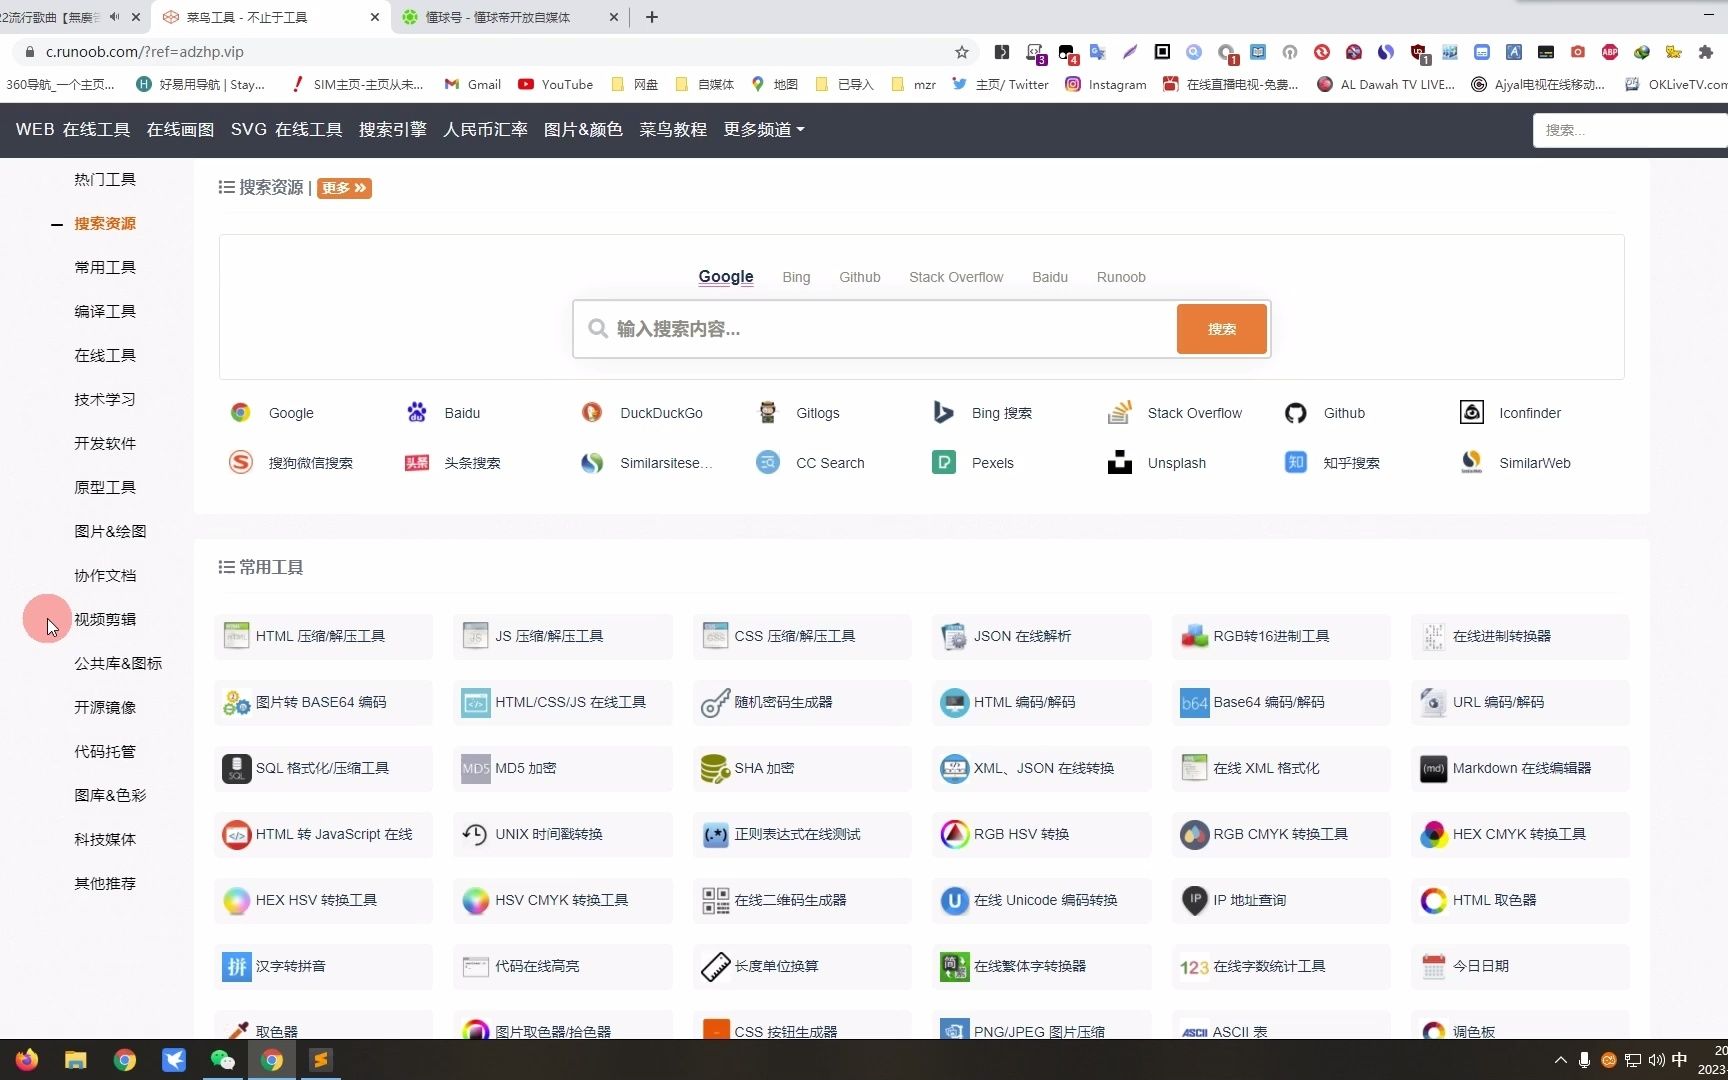The width and height of the screenshot is (1728, 1080).
Task: Open the HTML 取色器 color ring icon
Action: tap(1433, 900)
